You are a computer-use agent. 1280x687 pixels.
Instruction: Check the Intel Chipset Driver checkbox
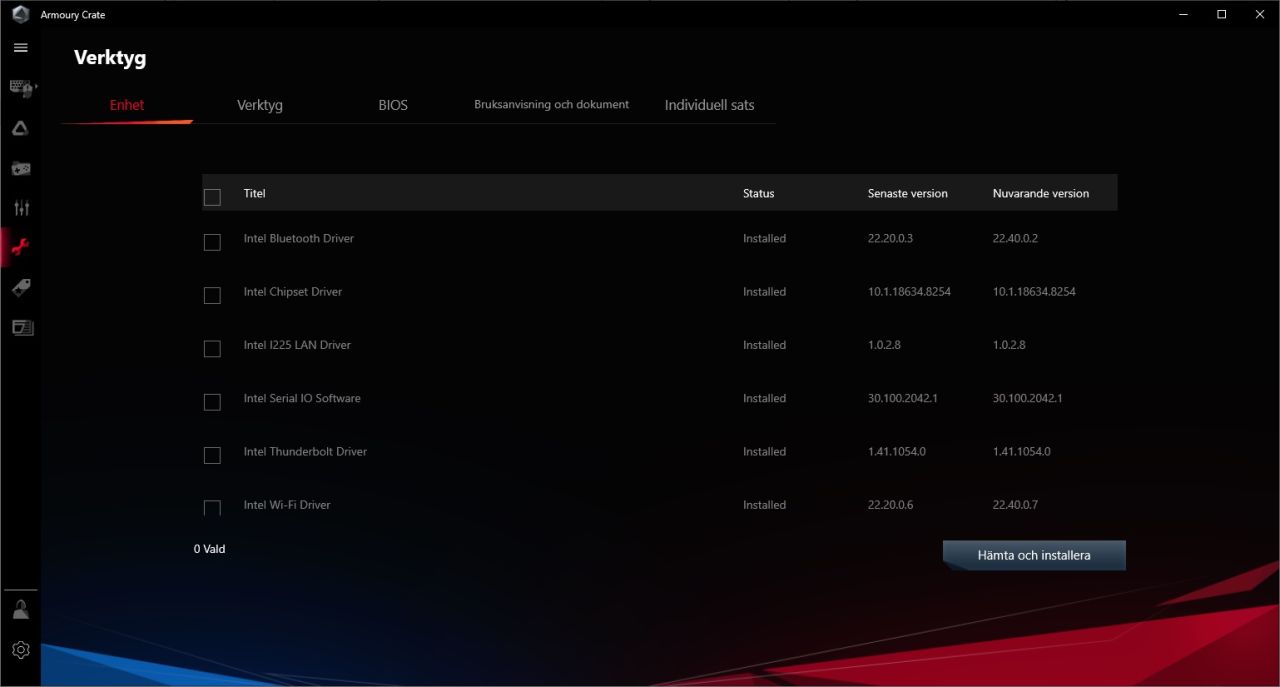(x=212, y=295)
